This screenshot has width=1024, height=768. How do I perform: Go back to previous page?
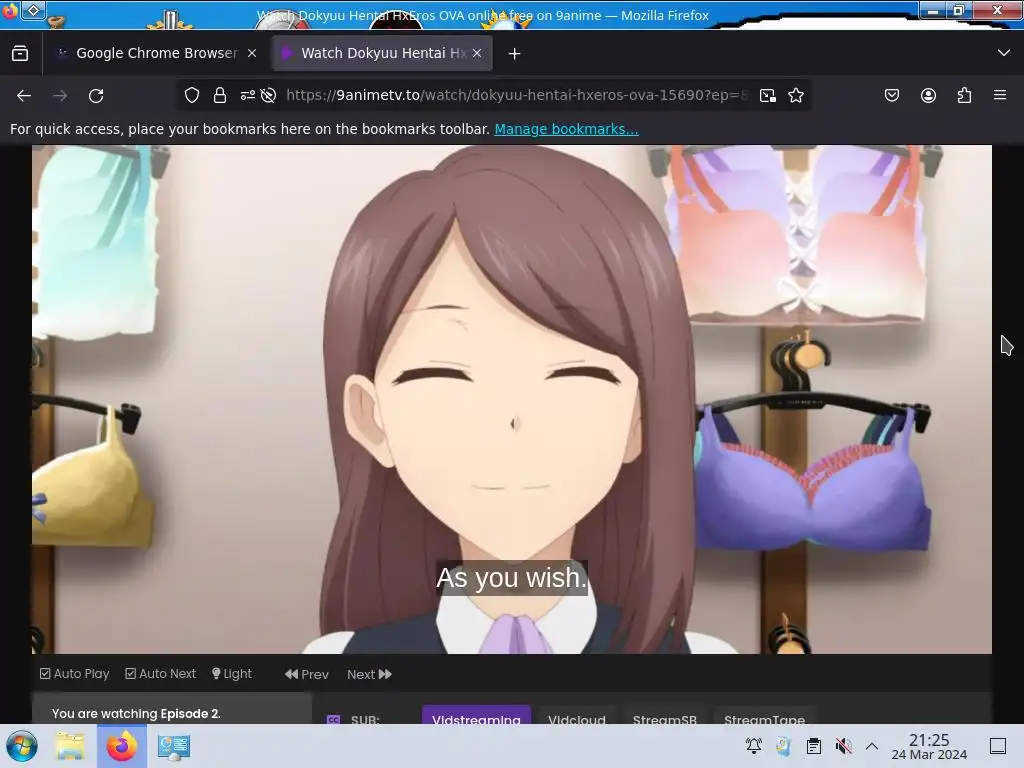[24, 96]
